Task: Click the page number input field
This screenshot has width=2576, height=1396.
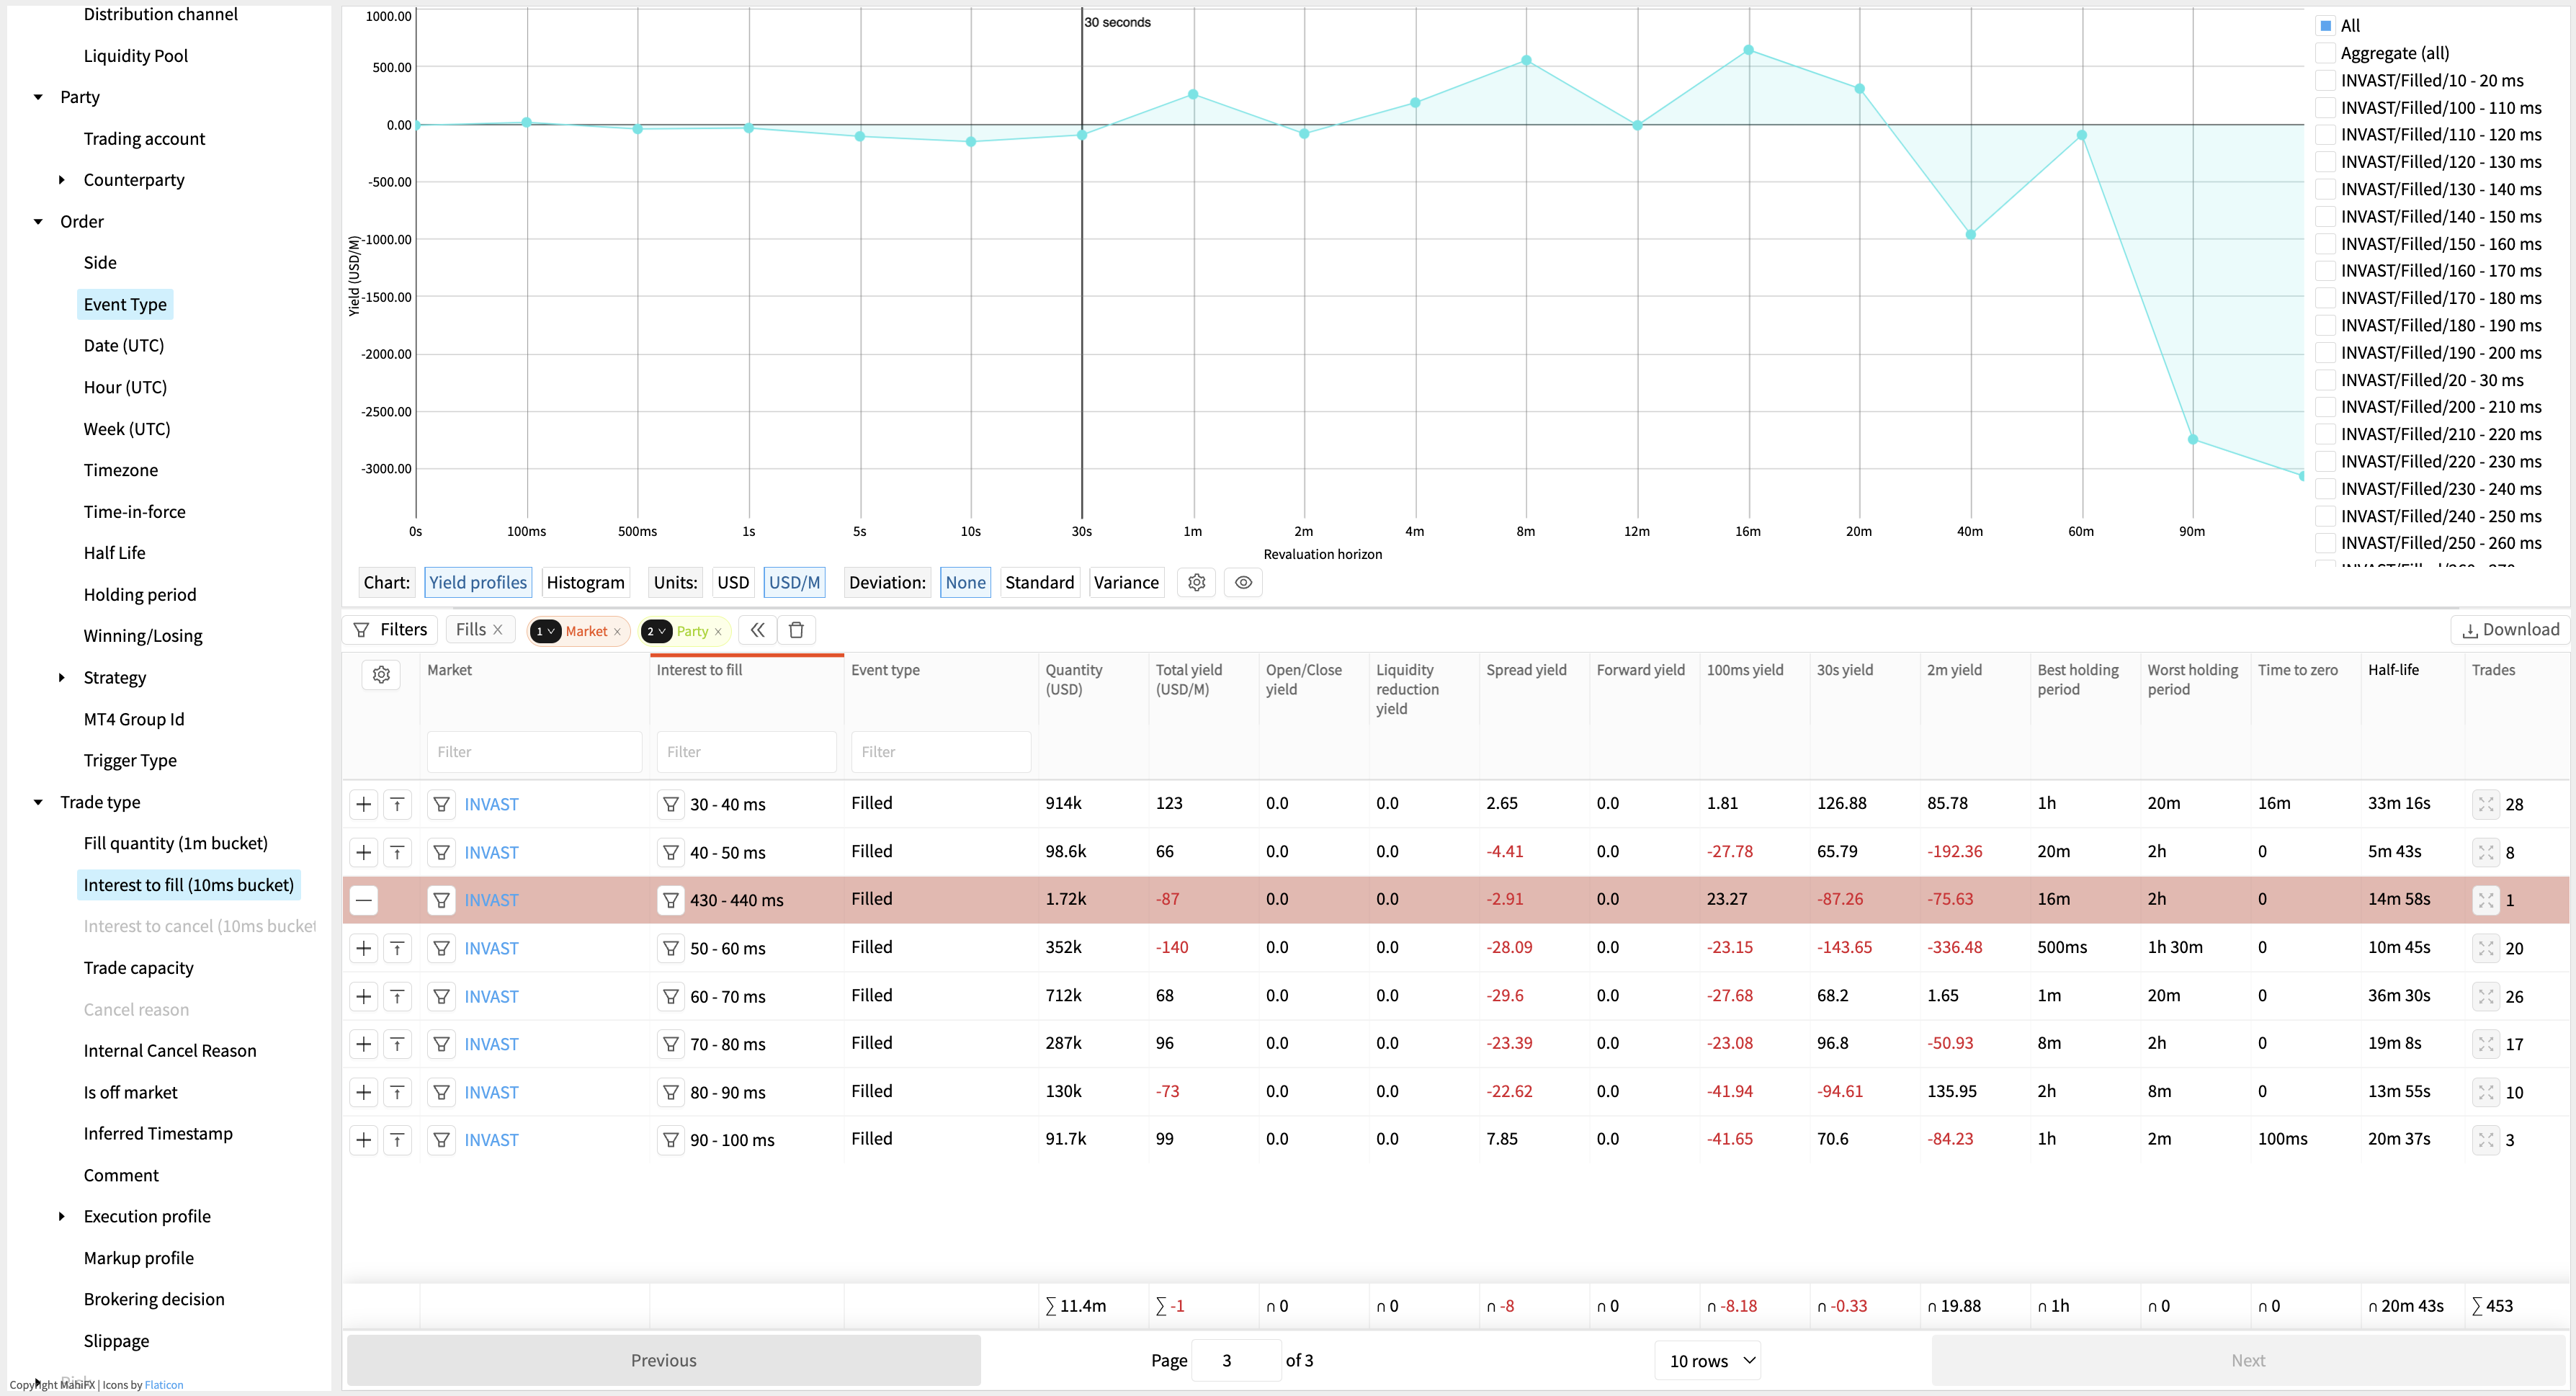Action: (x=1237, y=1360)
